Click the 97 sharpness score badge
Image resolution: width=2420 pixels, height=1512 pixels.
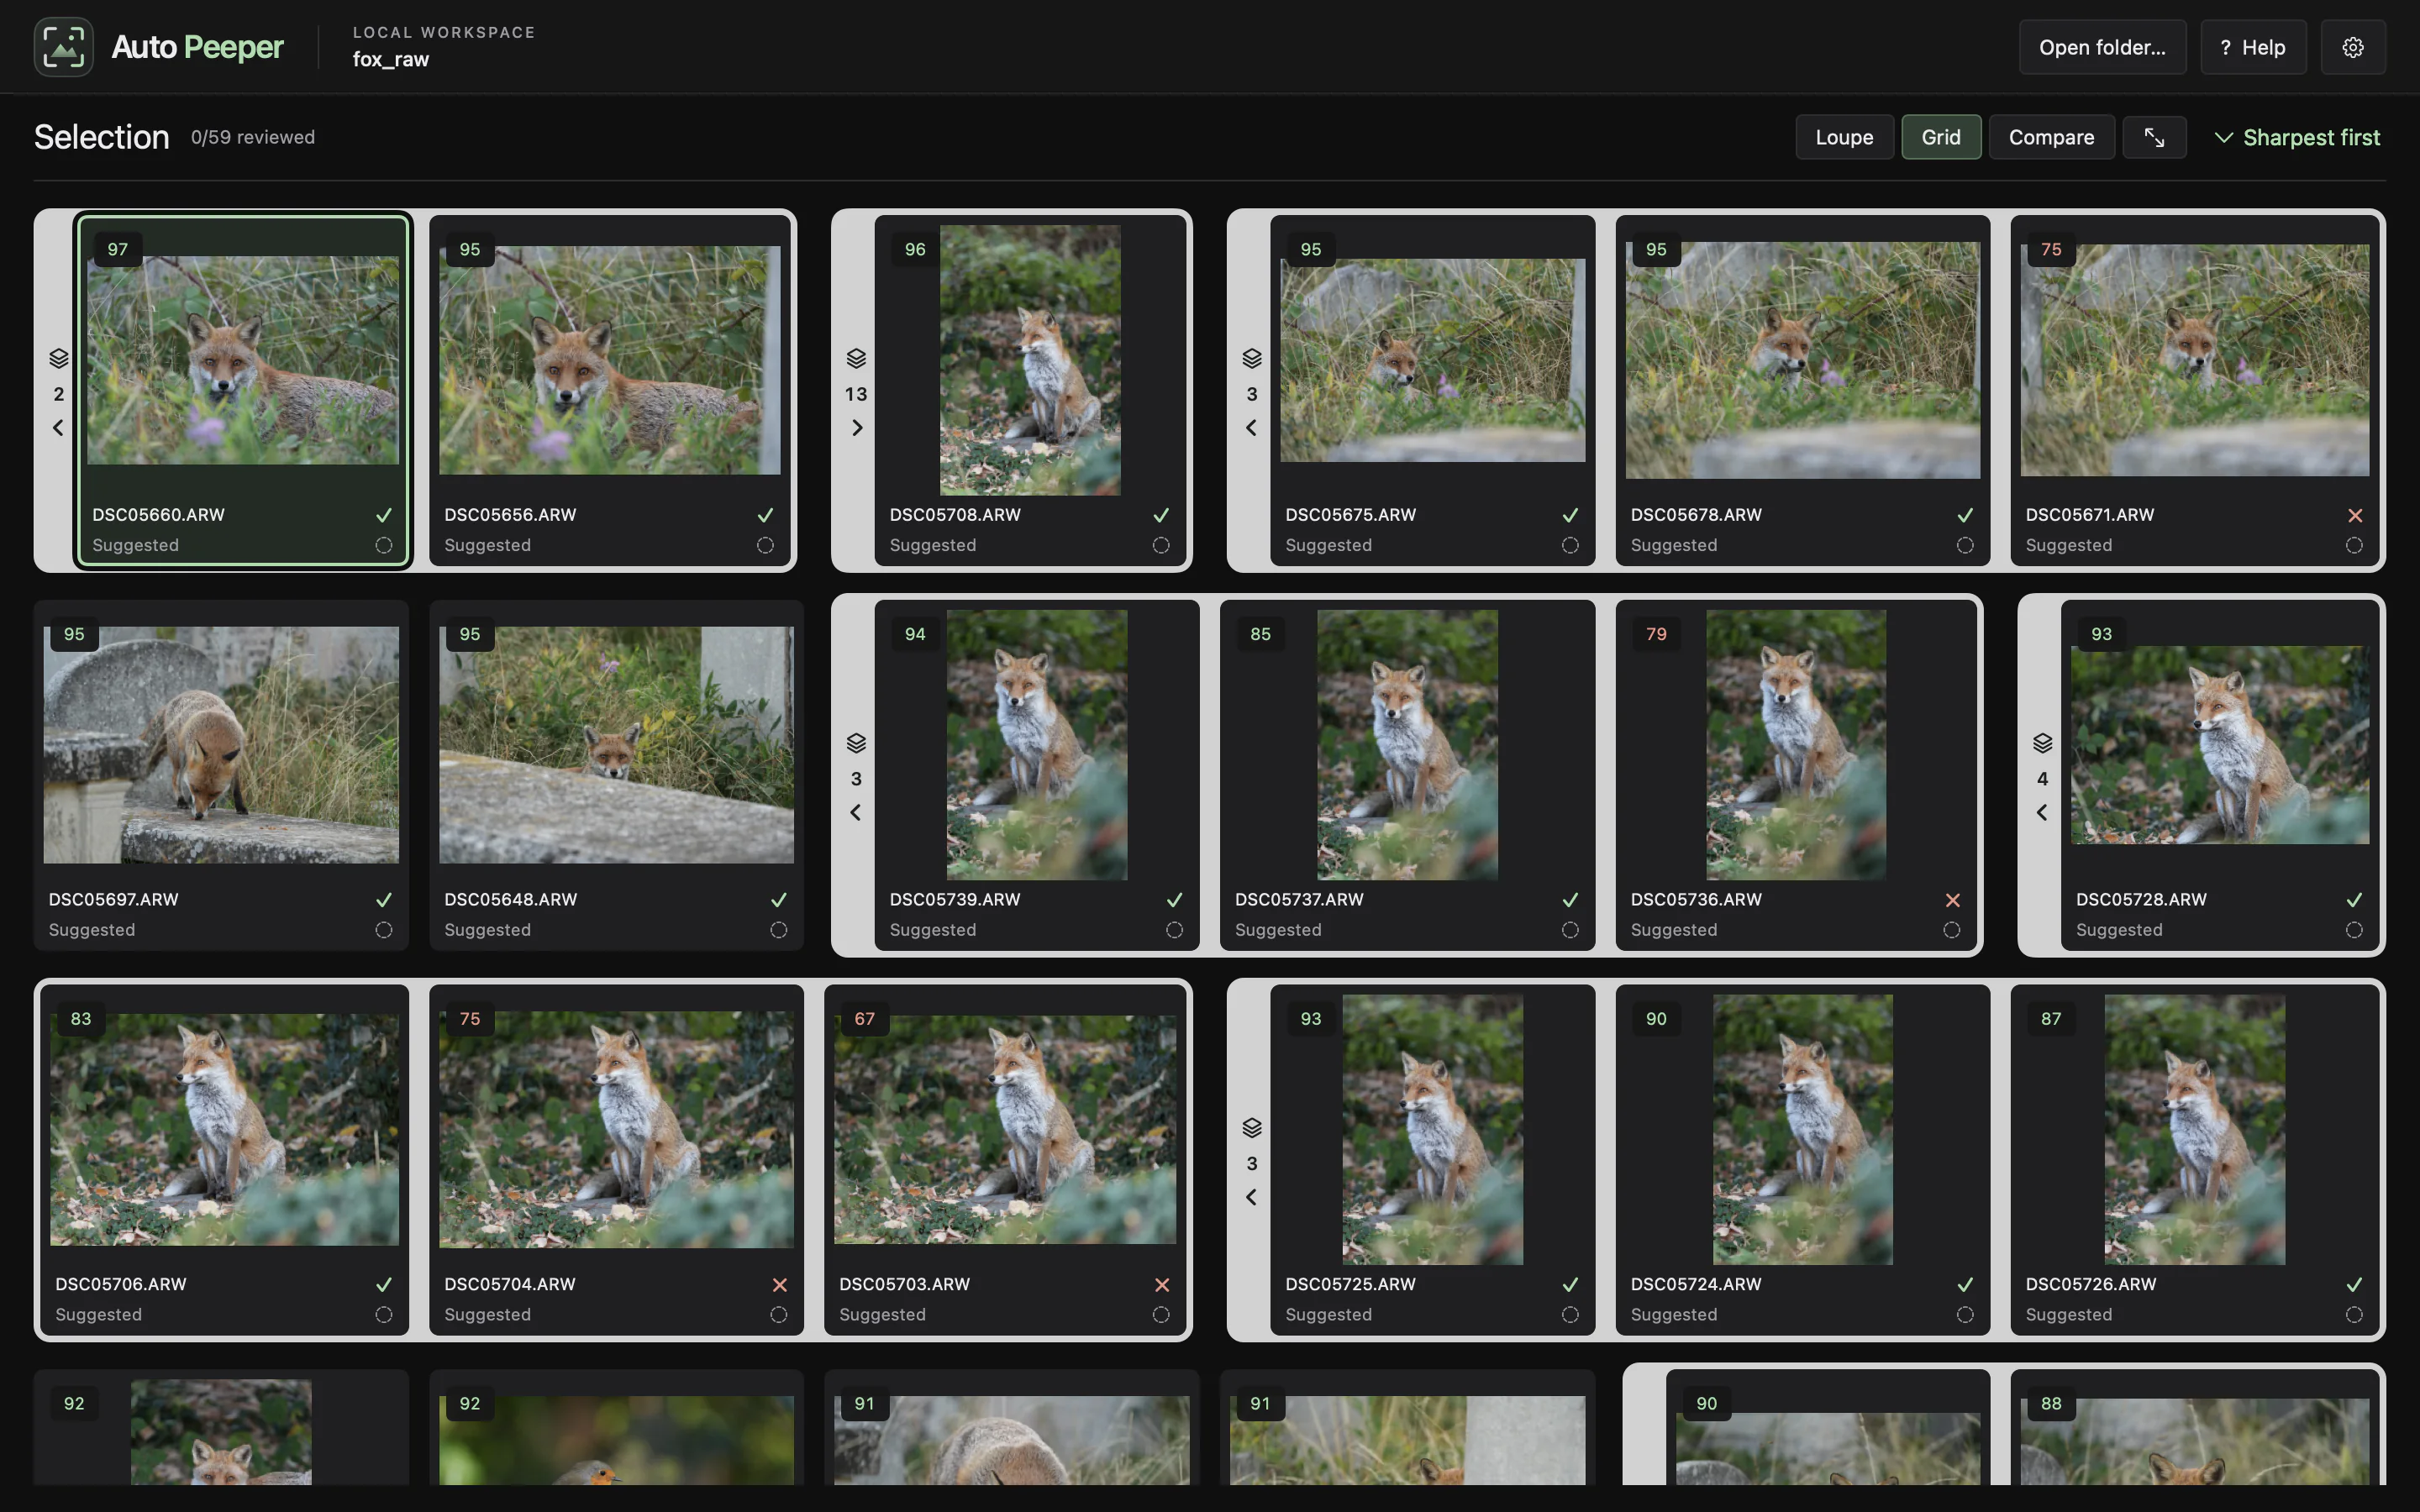[118, 249]
